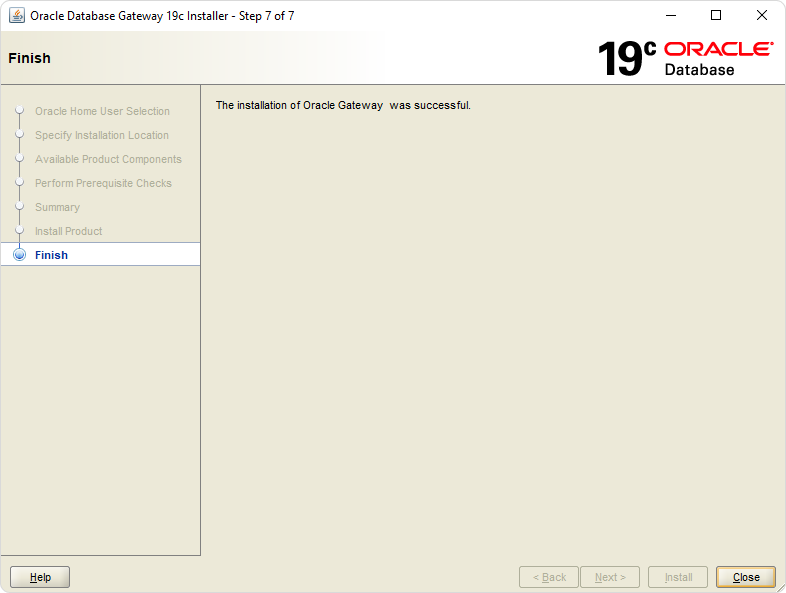Click the disabled Back button
The image size is (786, 593).
(549, 577)
